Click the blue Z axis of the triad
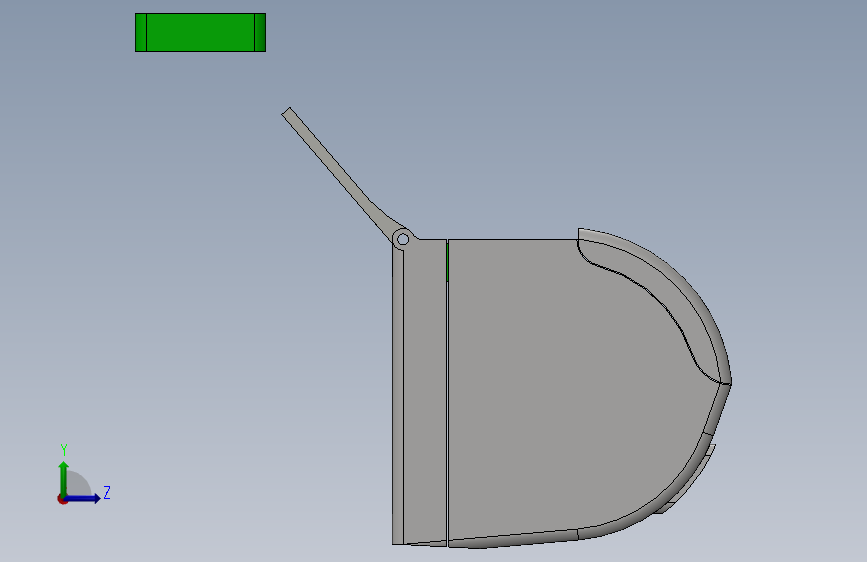Screen dimensions: 867x562 (83, 498)
